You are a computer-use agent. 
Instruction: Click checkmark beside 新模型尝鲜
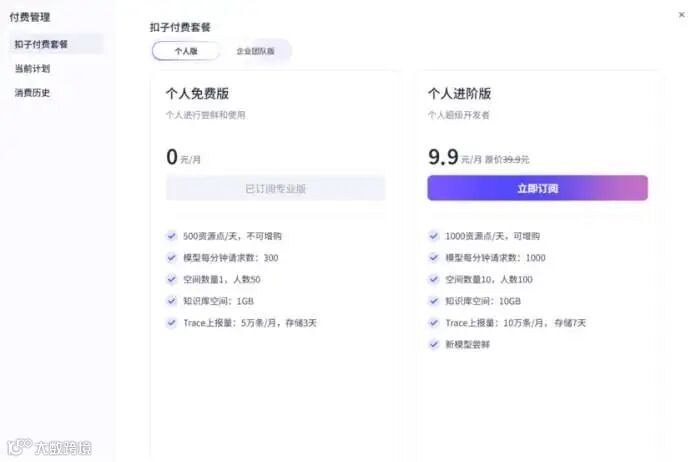[434, 344]
